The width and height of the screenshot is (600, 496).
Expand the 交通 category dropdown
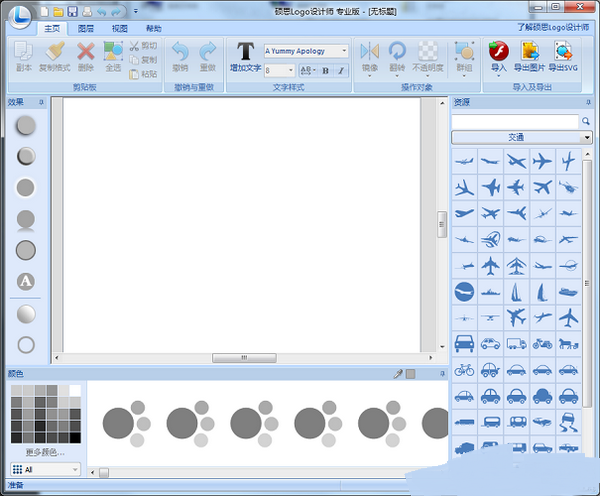[585, 137]
